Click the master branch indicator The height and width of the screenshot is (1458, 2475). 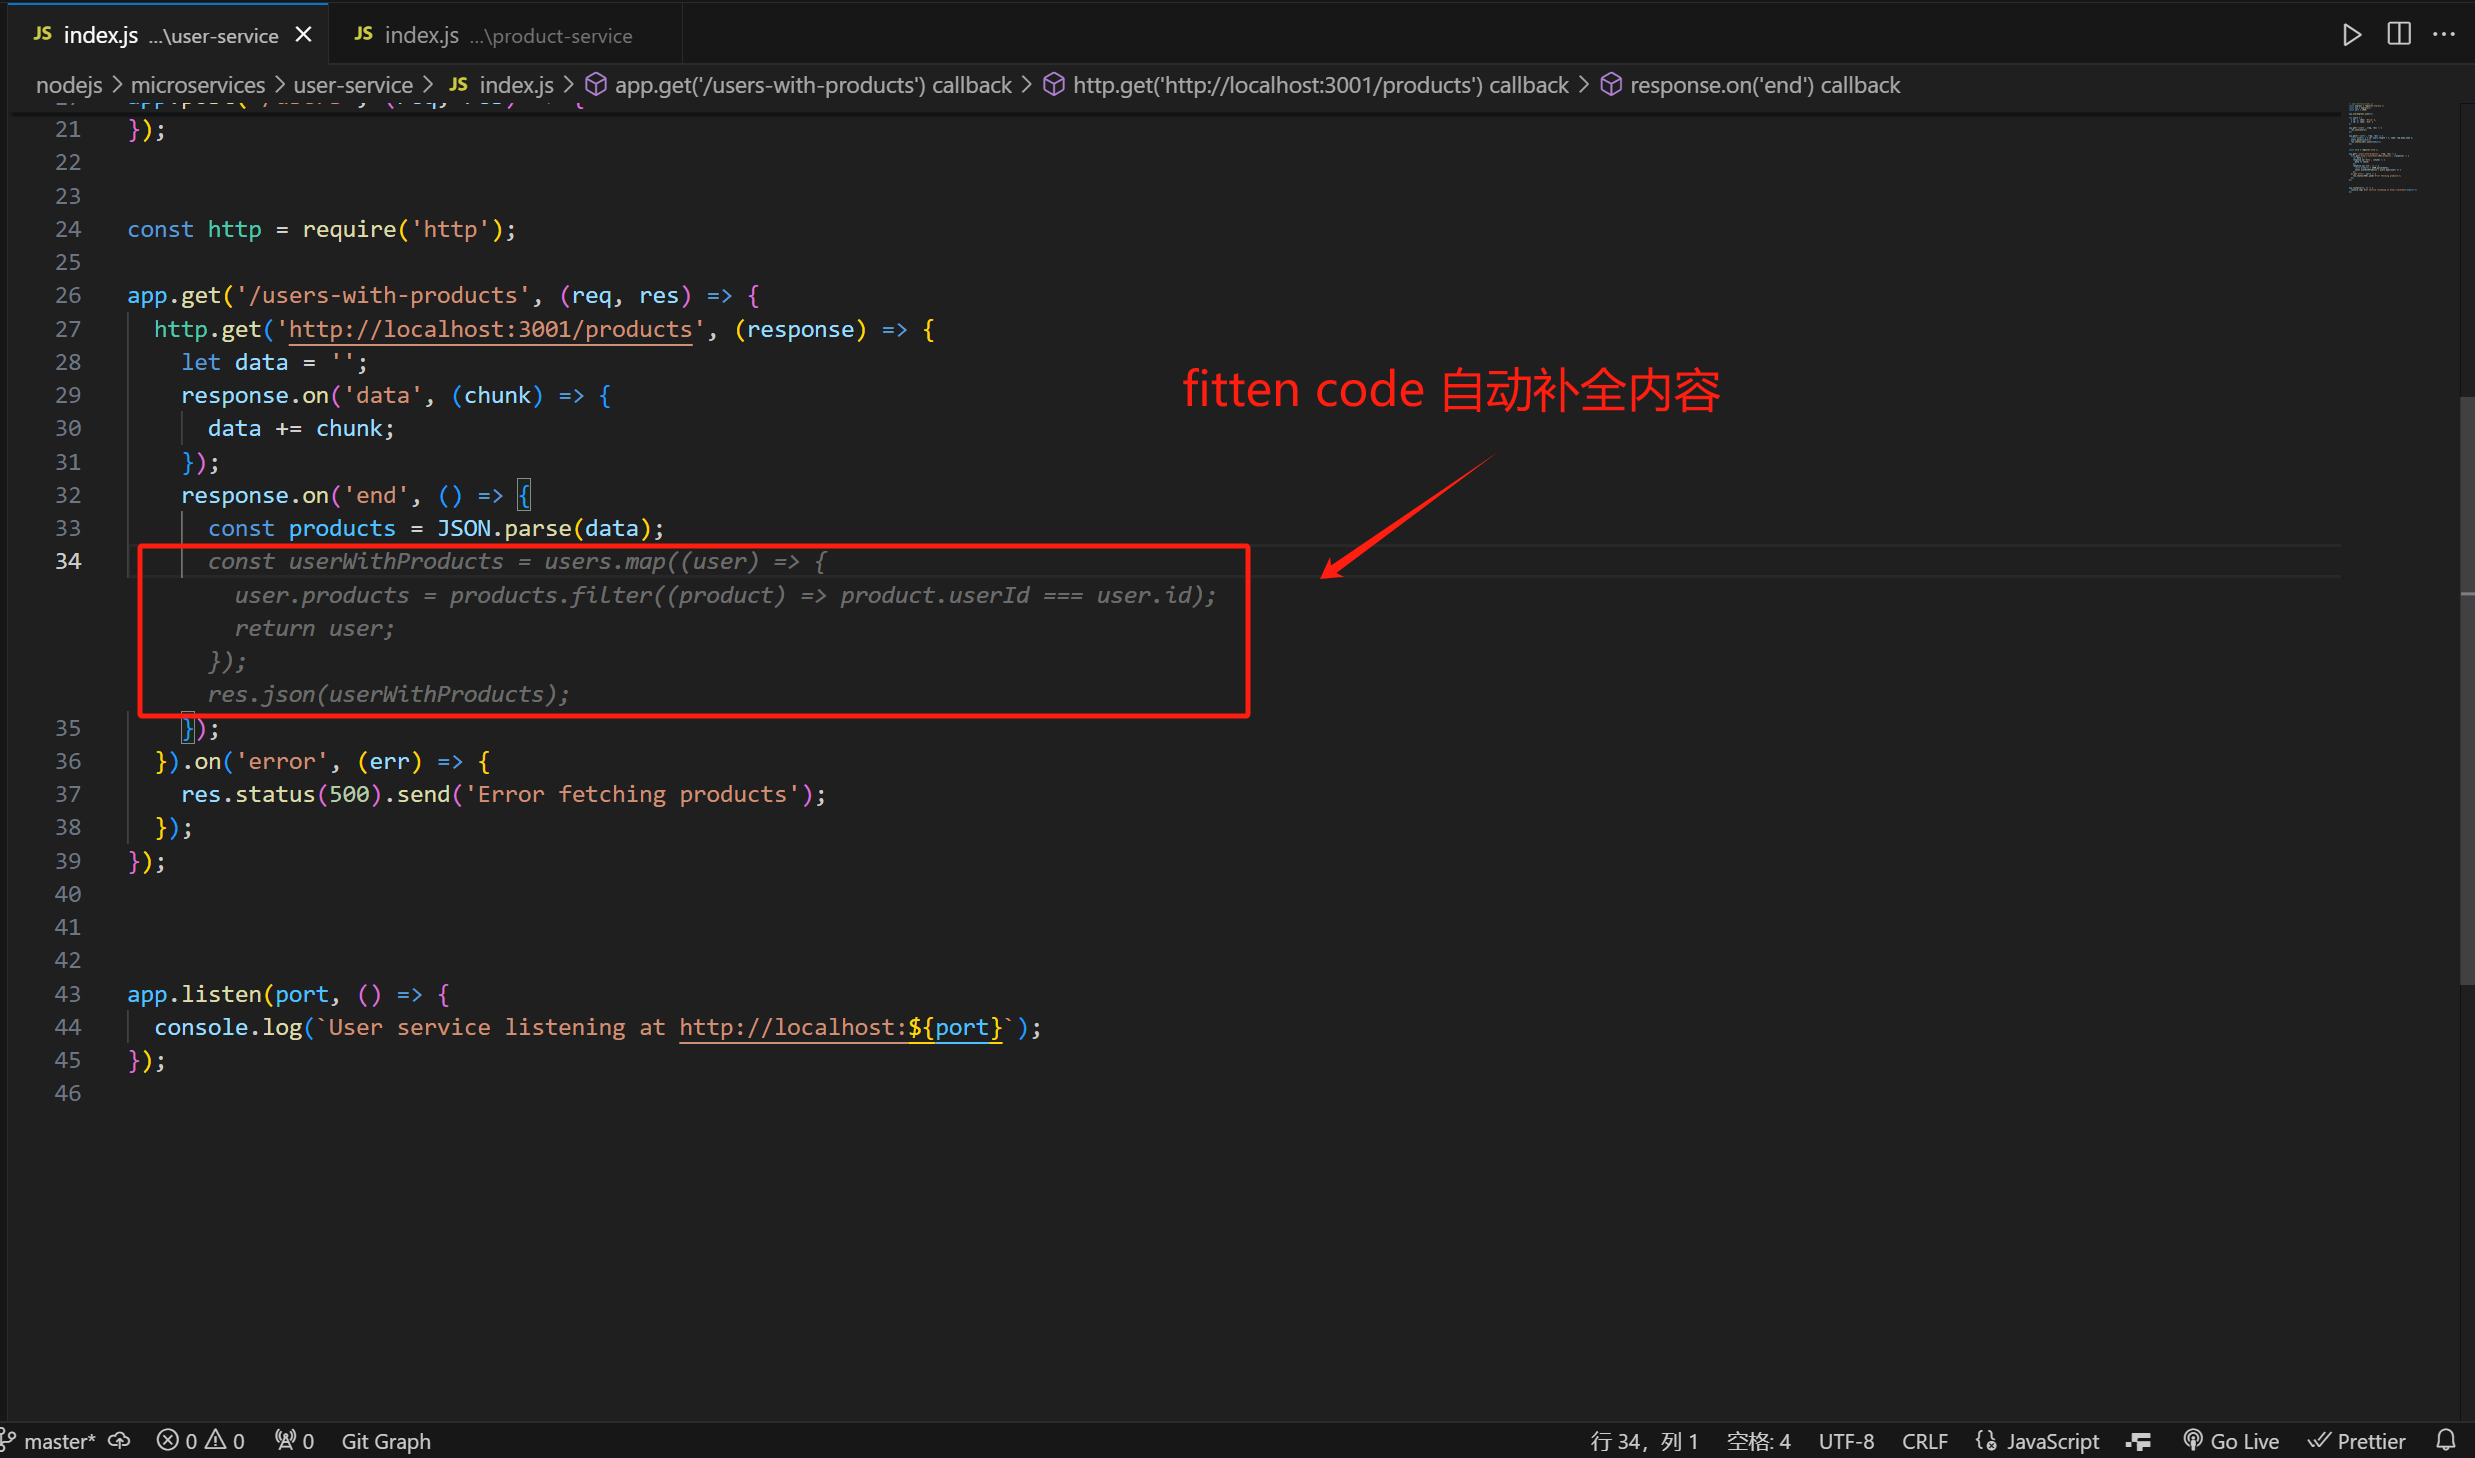pyautogui.click(x=50, y=1441)
